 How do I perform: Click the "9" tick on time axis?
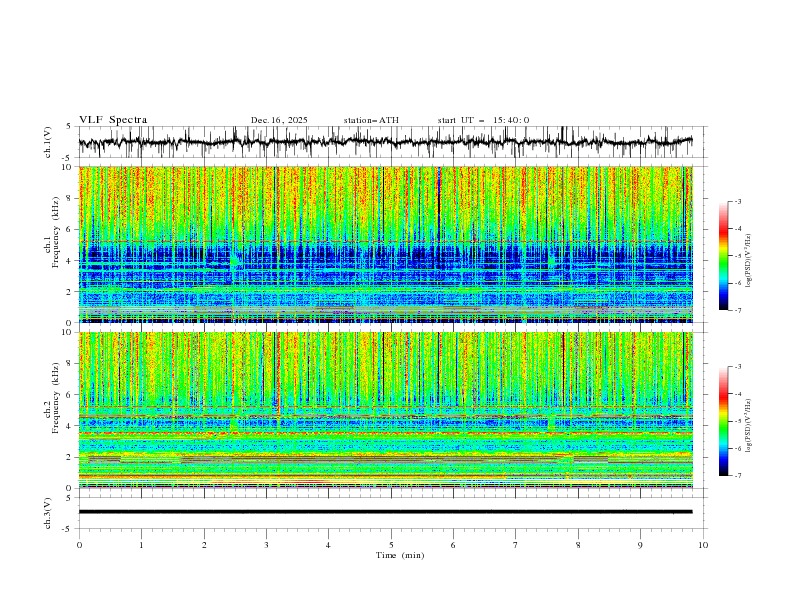(640, 545)
